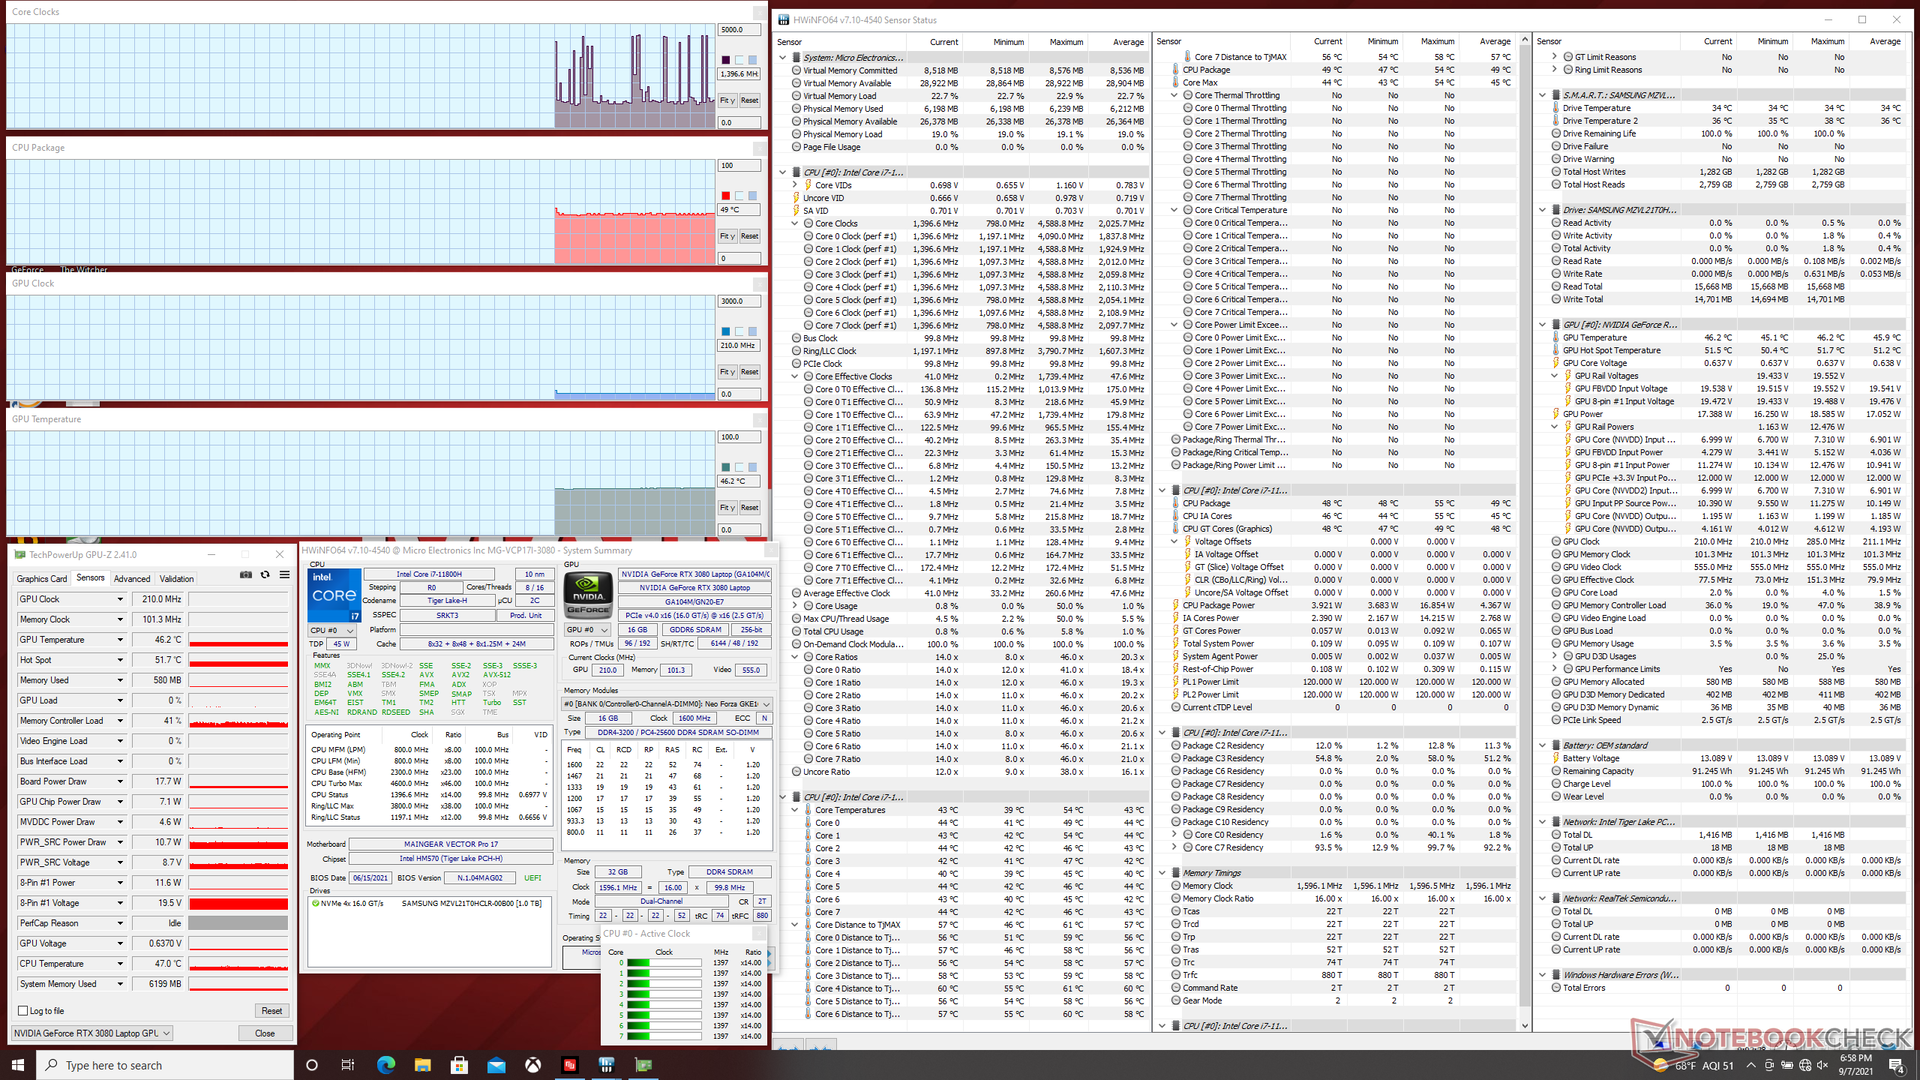This screenshot has width=1920, height=1080.
Task: Switch to GPU-Z taskbar icon
Action: click(x=643, y=1065)
